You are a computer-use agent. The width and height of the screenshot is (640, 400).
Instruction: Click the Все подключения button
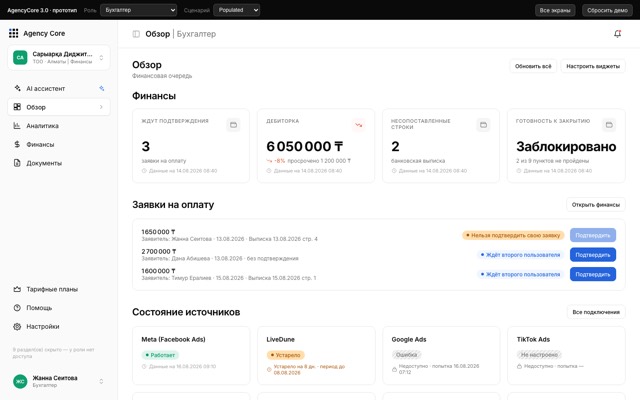tap(596, 312)
